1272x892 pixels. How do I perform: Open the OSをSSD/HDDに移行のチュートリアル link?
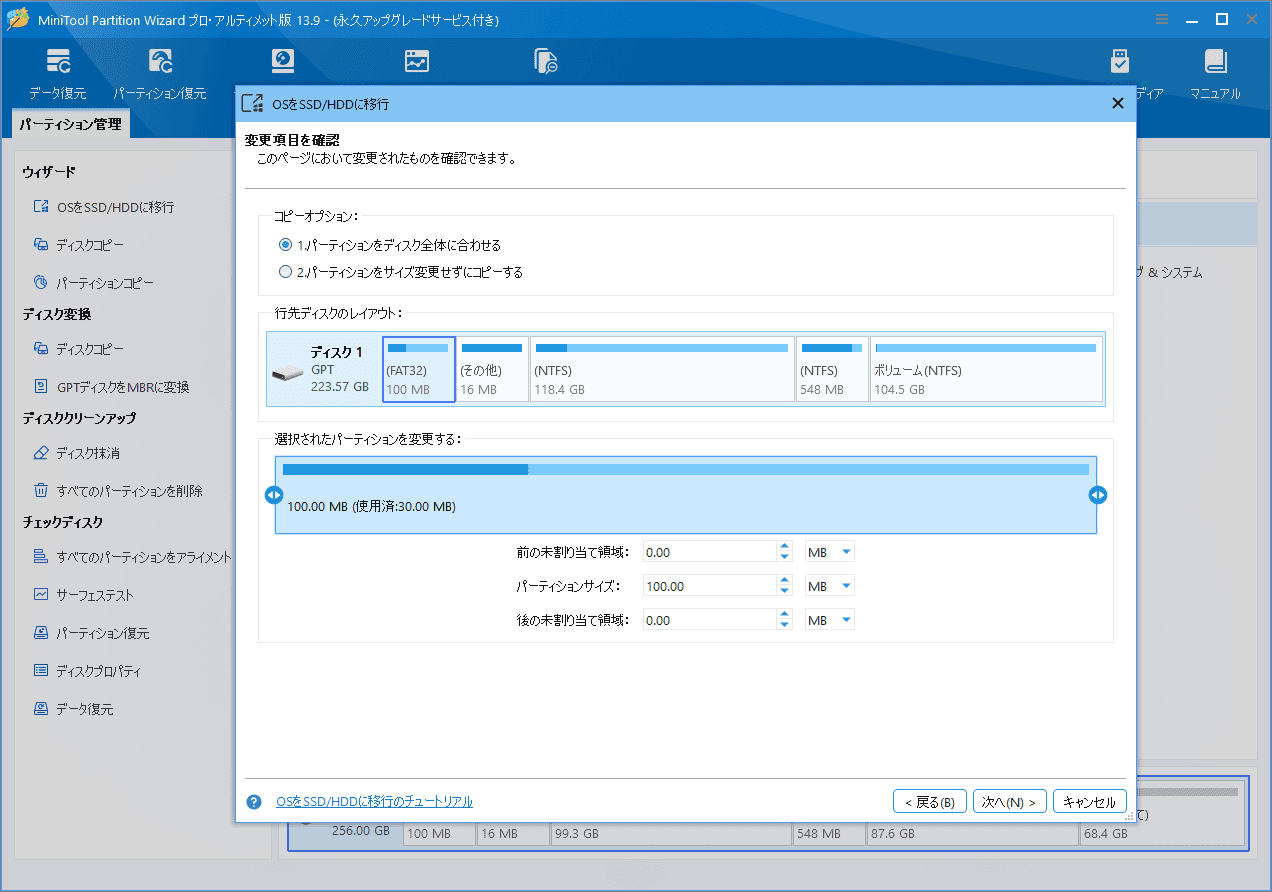pos(375,802)
